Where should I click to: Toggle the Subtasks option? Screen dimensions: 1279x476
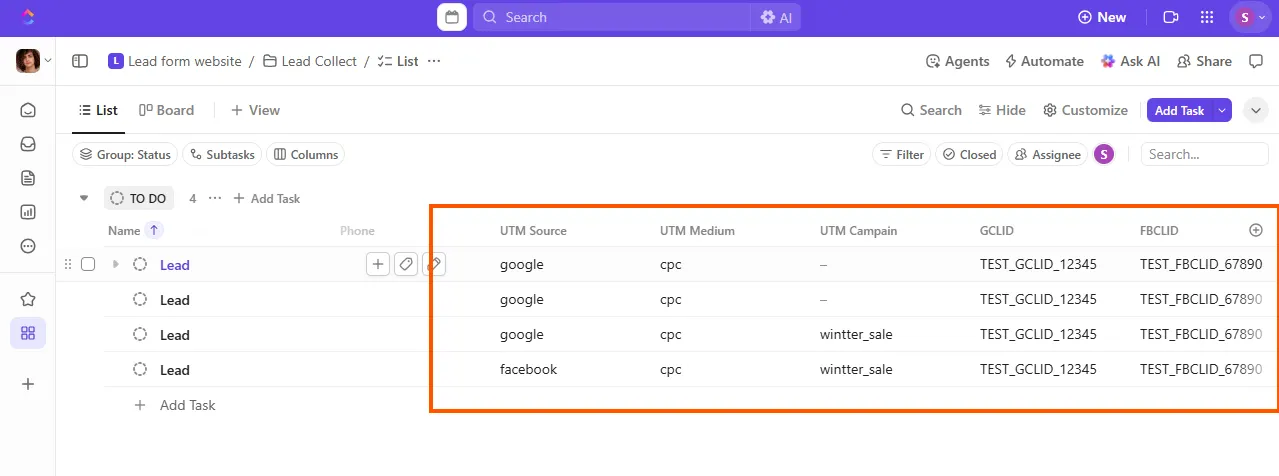point(223,155)
